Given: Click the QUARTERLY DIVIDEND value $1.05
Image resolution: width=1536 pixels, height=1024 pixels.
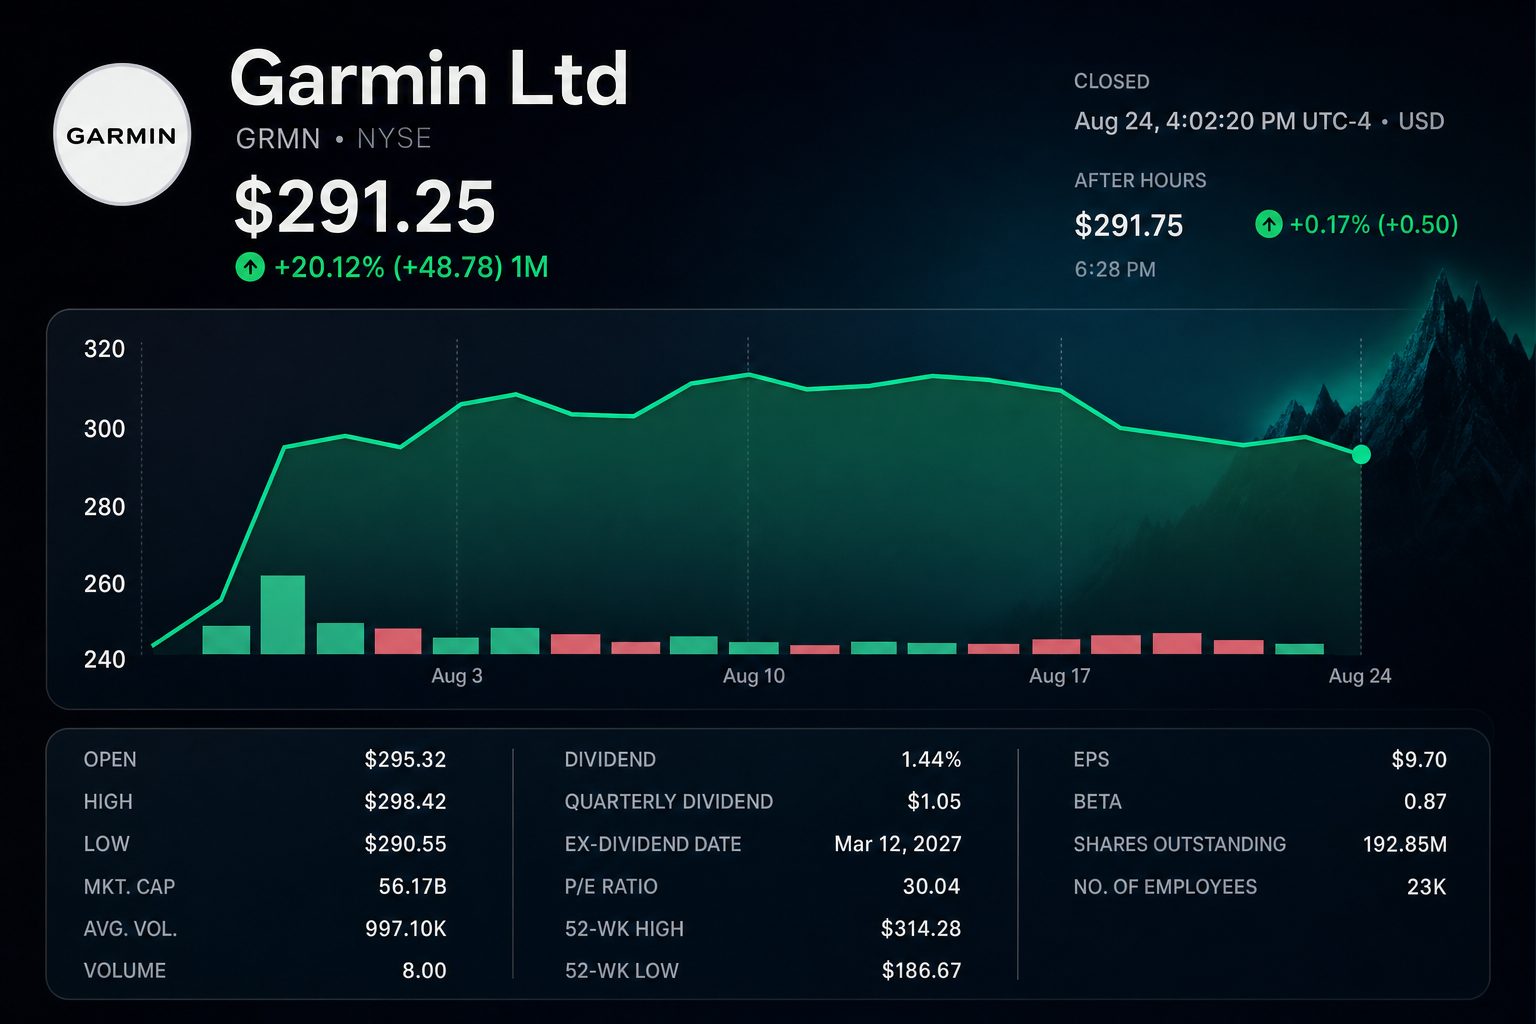Looking at the screenshot, I should [934, 801].
